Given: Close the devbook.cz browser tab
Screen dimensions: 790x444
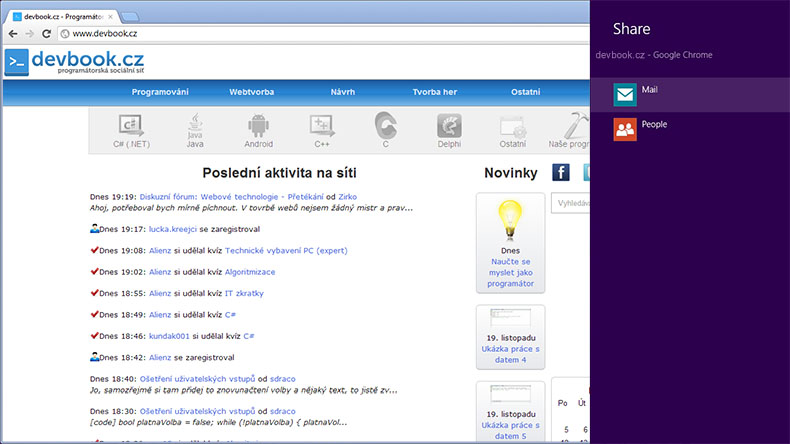Looking at the screenshot, I should coord(110,17).
